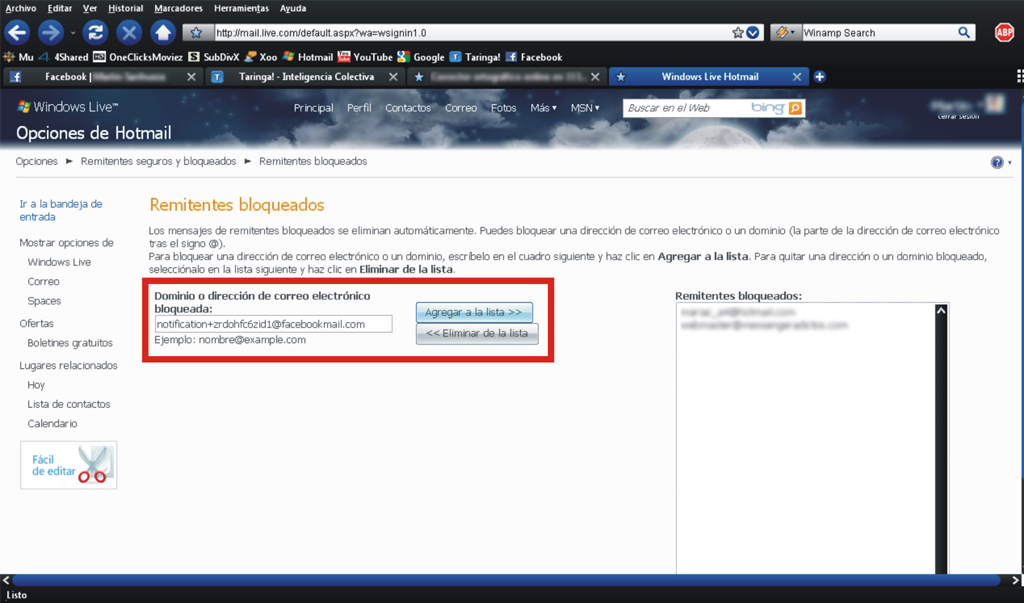Click the Bing search button icon
This screenshot has height=603, width=1024.
click(x=795, y=108)
